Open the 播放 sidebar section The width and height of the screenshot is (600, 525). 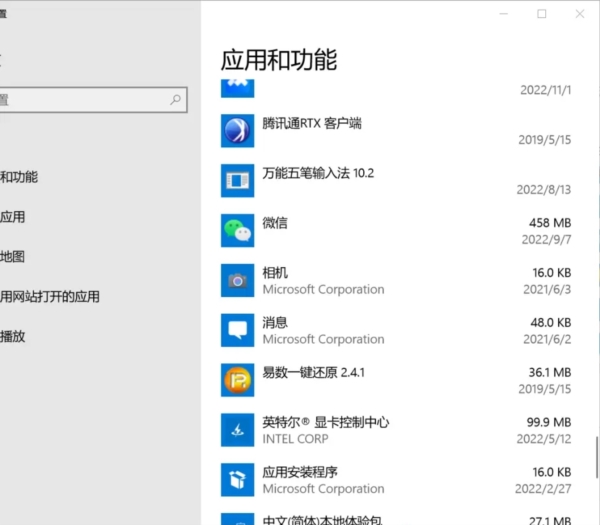point(13,336)
